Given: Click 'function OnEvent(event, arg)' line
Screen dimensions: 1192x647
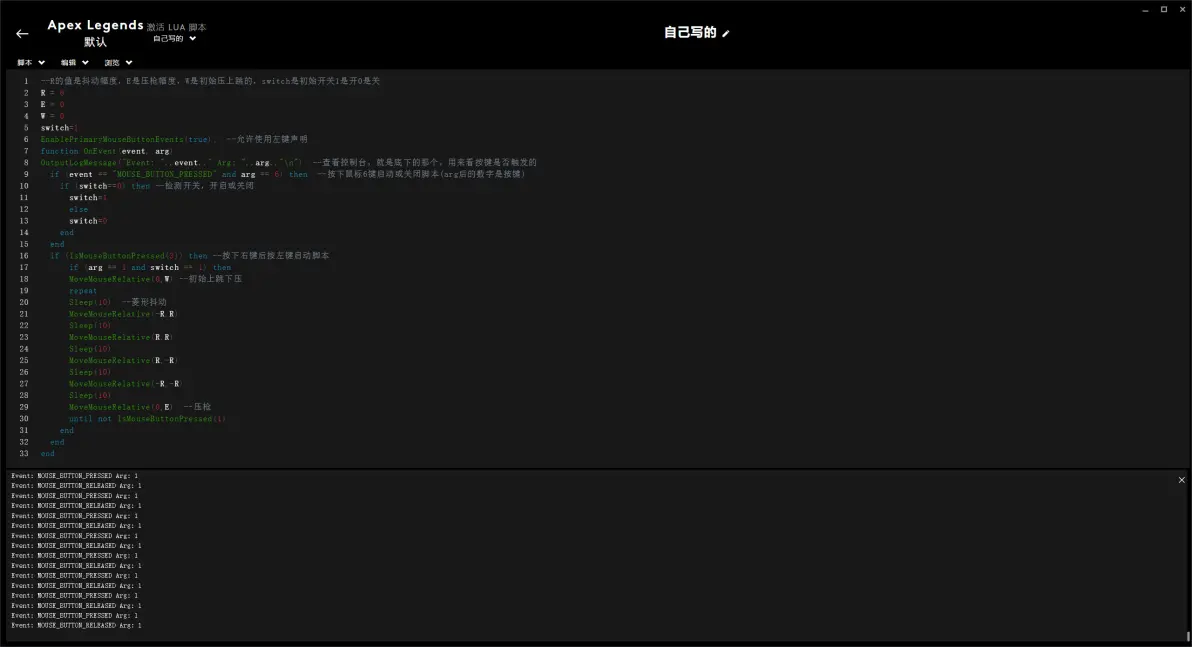Looking at the screenshot, I should pos(106,151).
